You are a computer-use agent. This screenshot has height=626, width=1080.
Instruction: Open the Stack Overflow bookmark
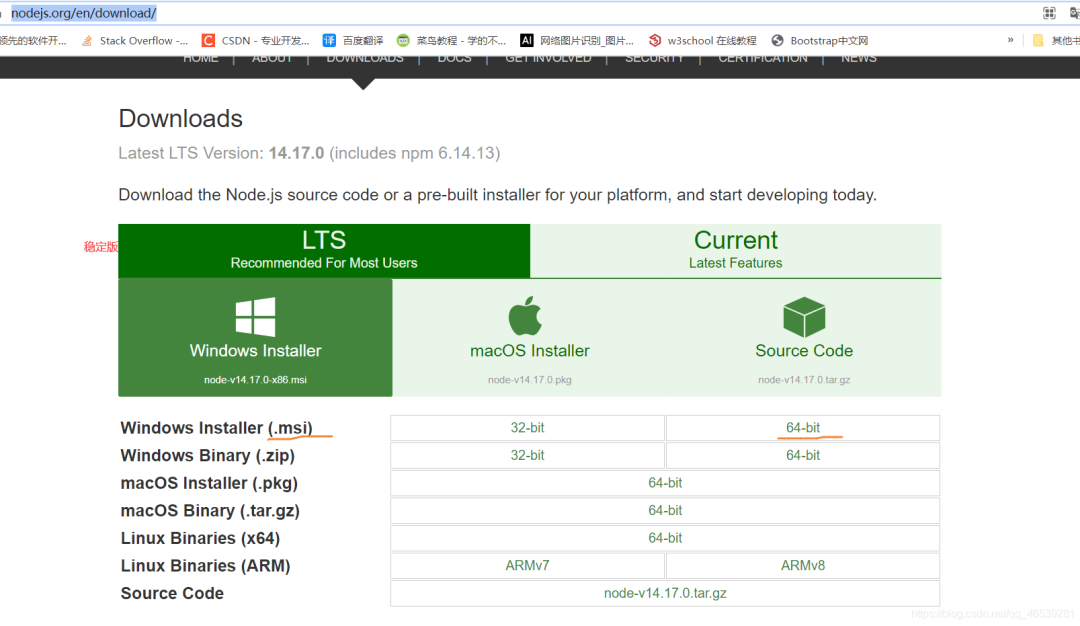click(134, 41)
